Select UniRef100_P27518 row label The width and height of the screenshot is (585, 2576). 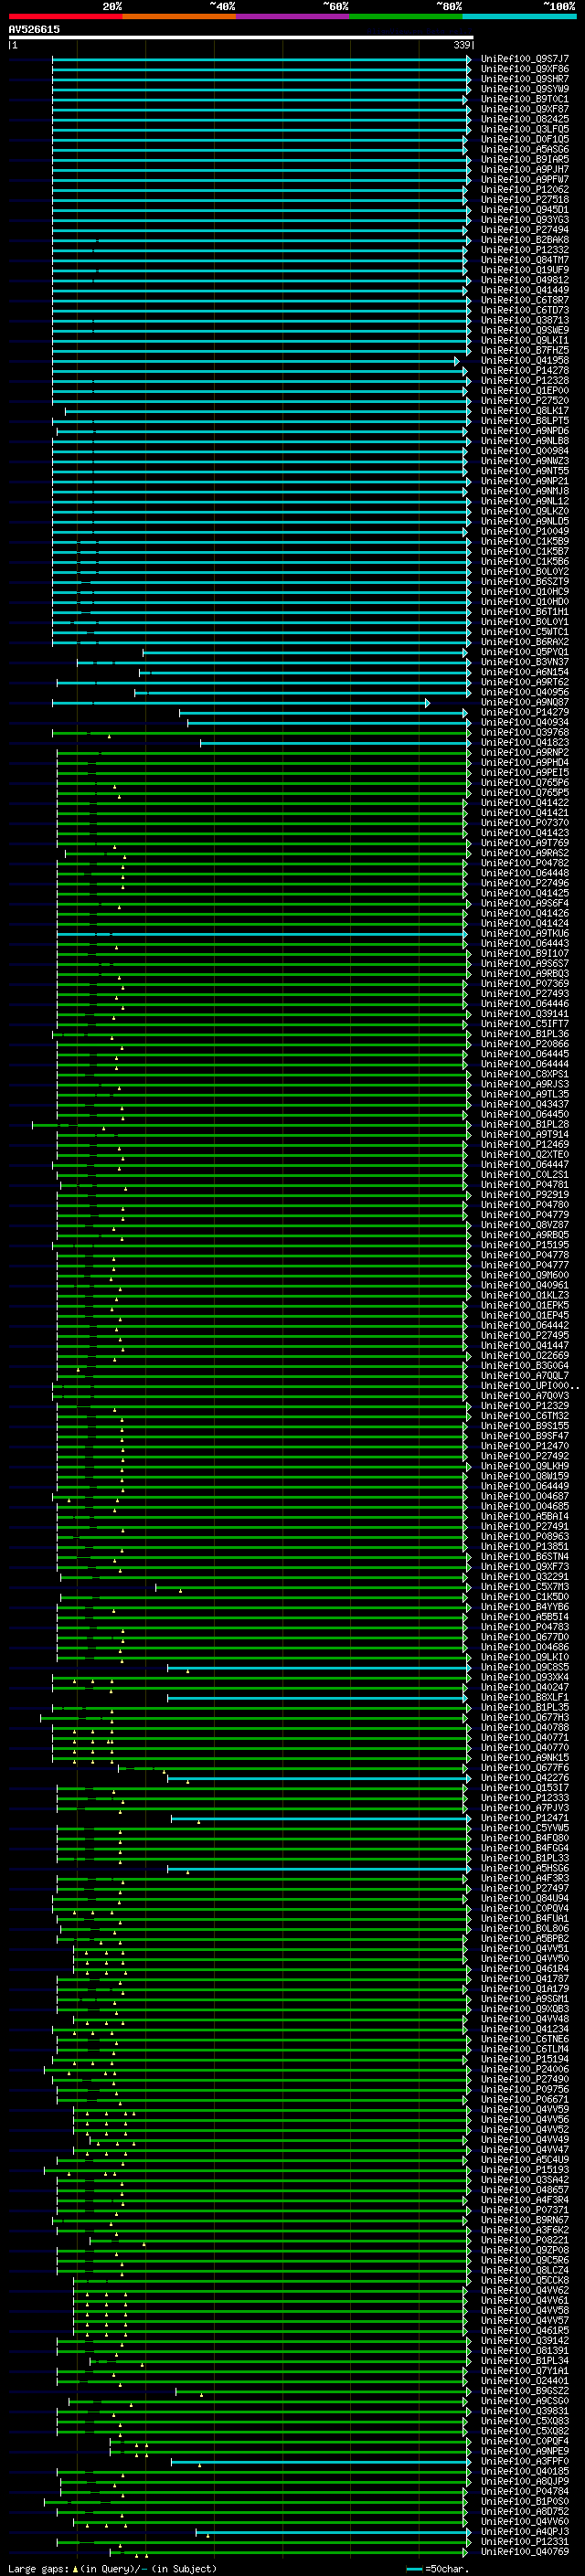click(x=525, y=199)
